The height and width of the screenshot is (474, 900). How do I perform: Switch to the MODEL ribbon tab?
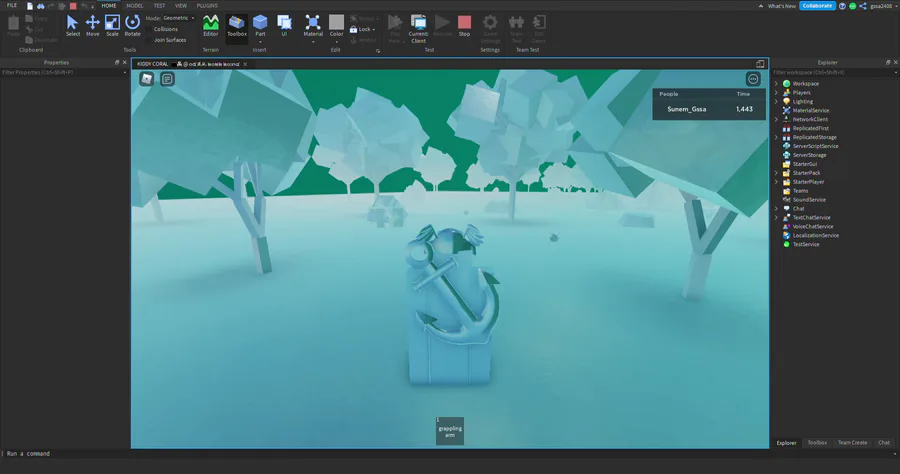[x=134, y=6]
